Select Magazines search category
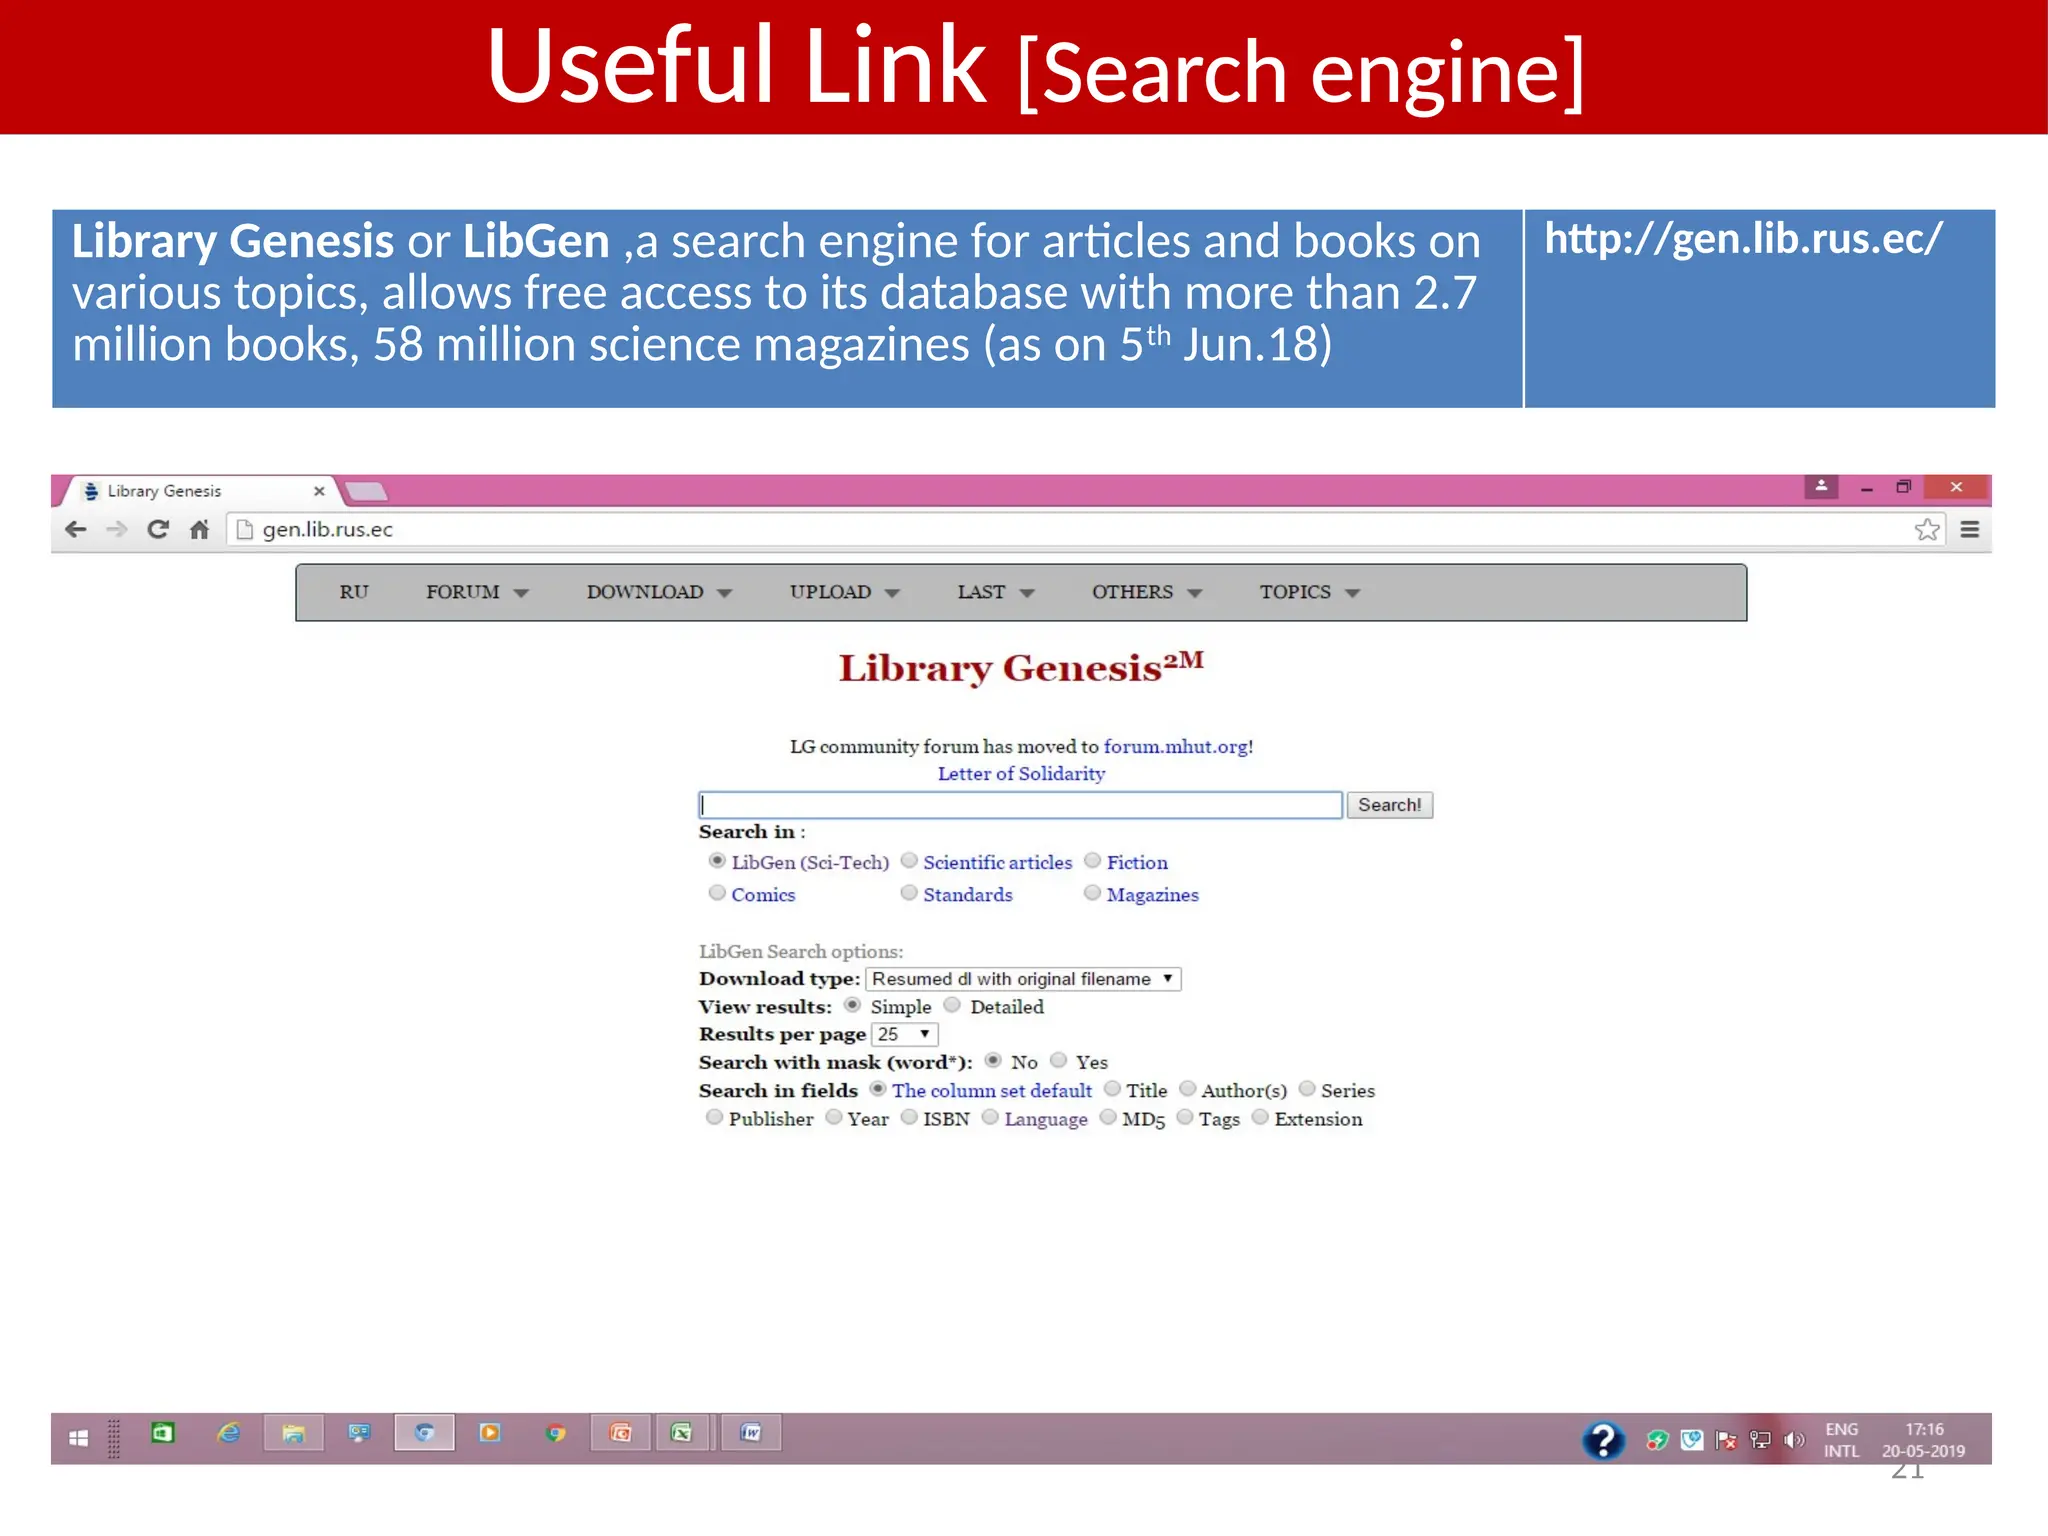This screenshot has width=2048, height=1536. 1093,893
